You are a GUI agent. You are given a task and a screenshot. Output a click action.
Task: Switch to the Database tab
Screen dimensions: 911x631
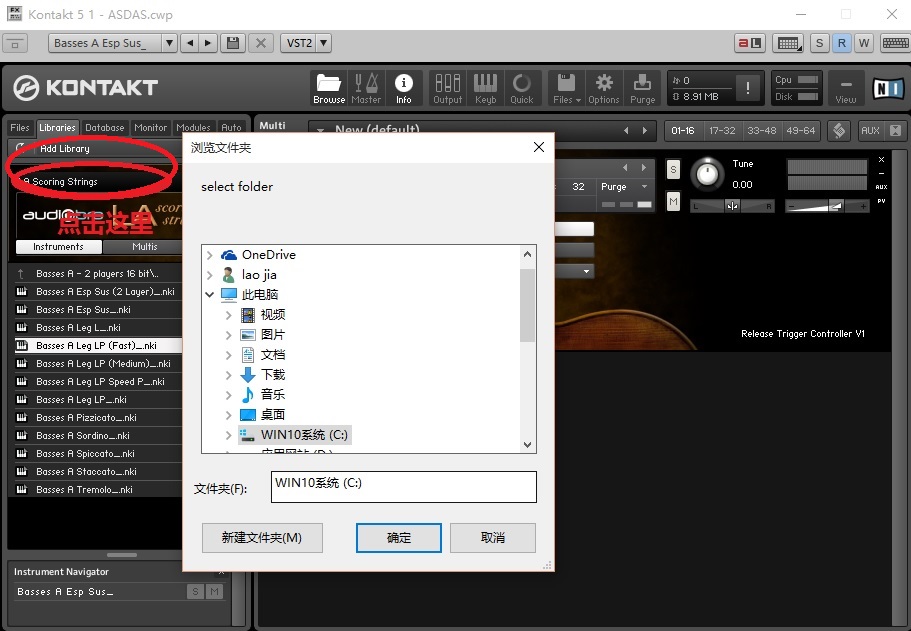pos(104,128)
